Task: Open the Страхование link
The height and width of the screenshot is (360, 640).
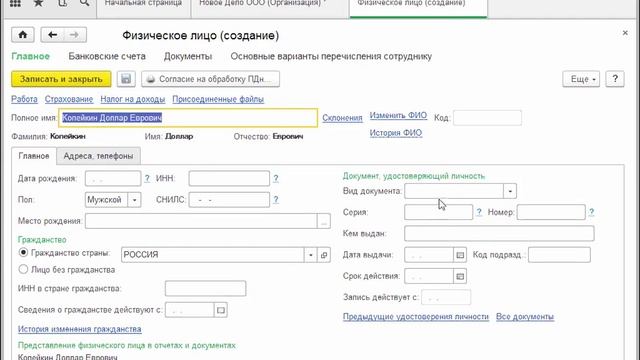Action: (x=69, y=99)
